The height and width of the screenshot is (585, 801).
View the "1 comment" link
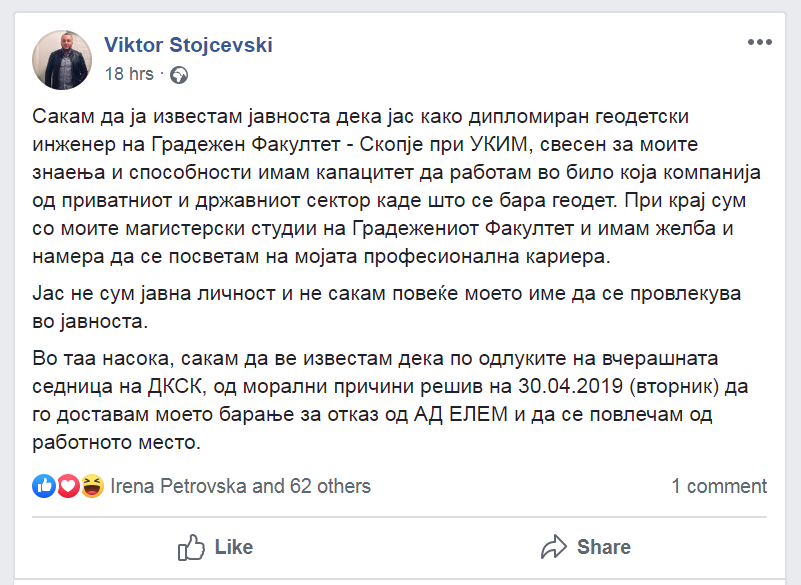point(719,487)
